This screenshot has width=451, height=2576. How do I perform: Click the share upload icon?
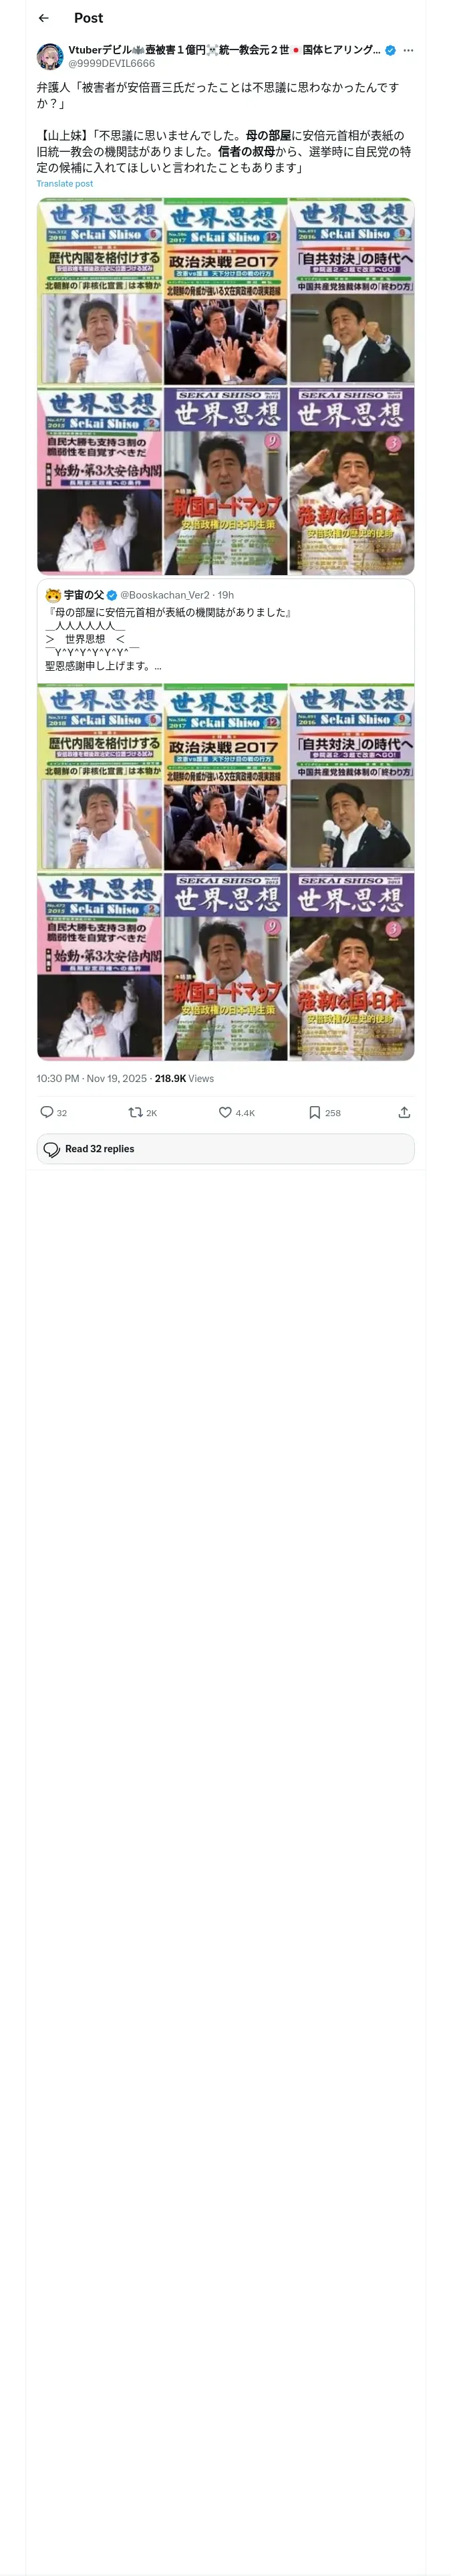pyautogui.click(x=404, y=1112)
